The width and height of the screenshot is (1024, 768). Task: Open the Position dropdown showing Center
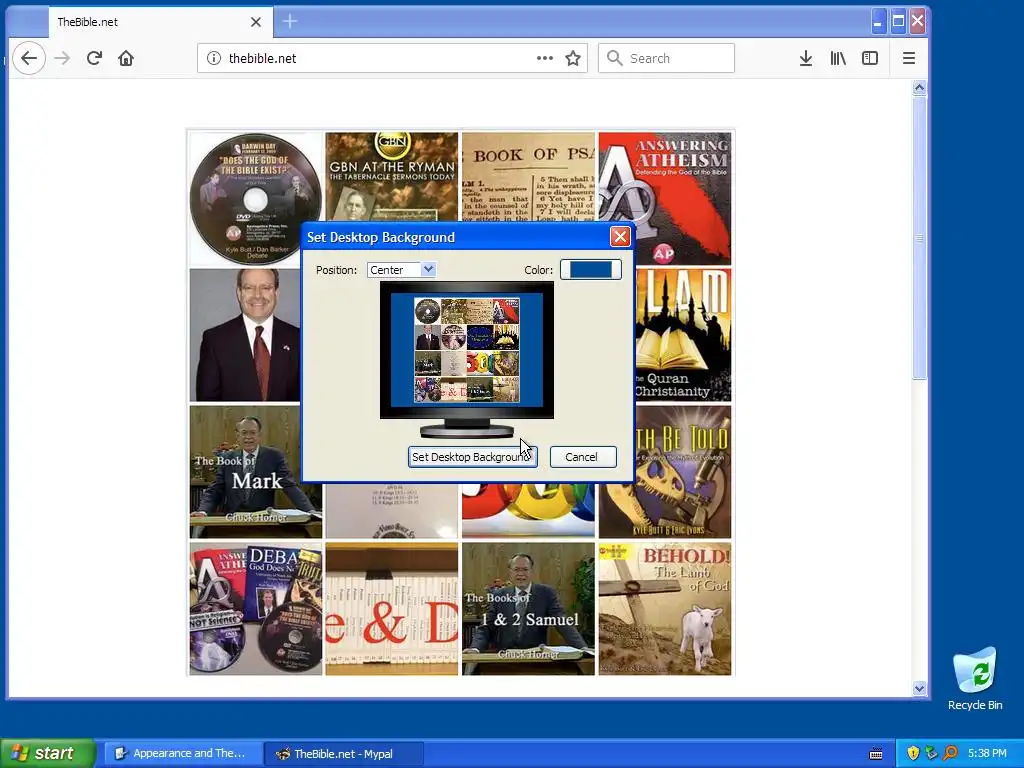(x=401, y=270)
